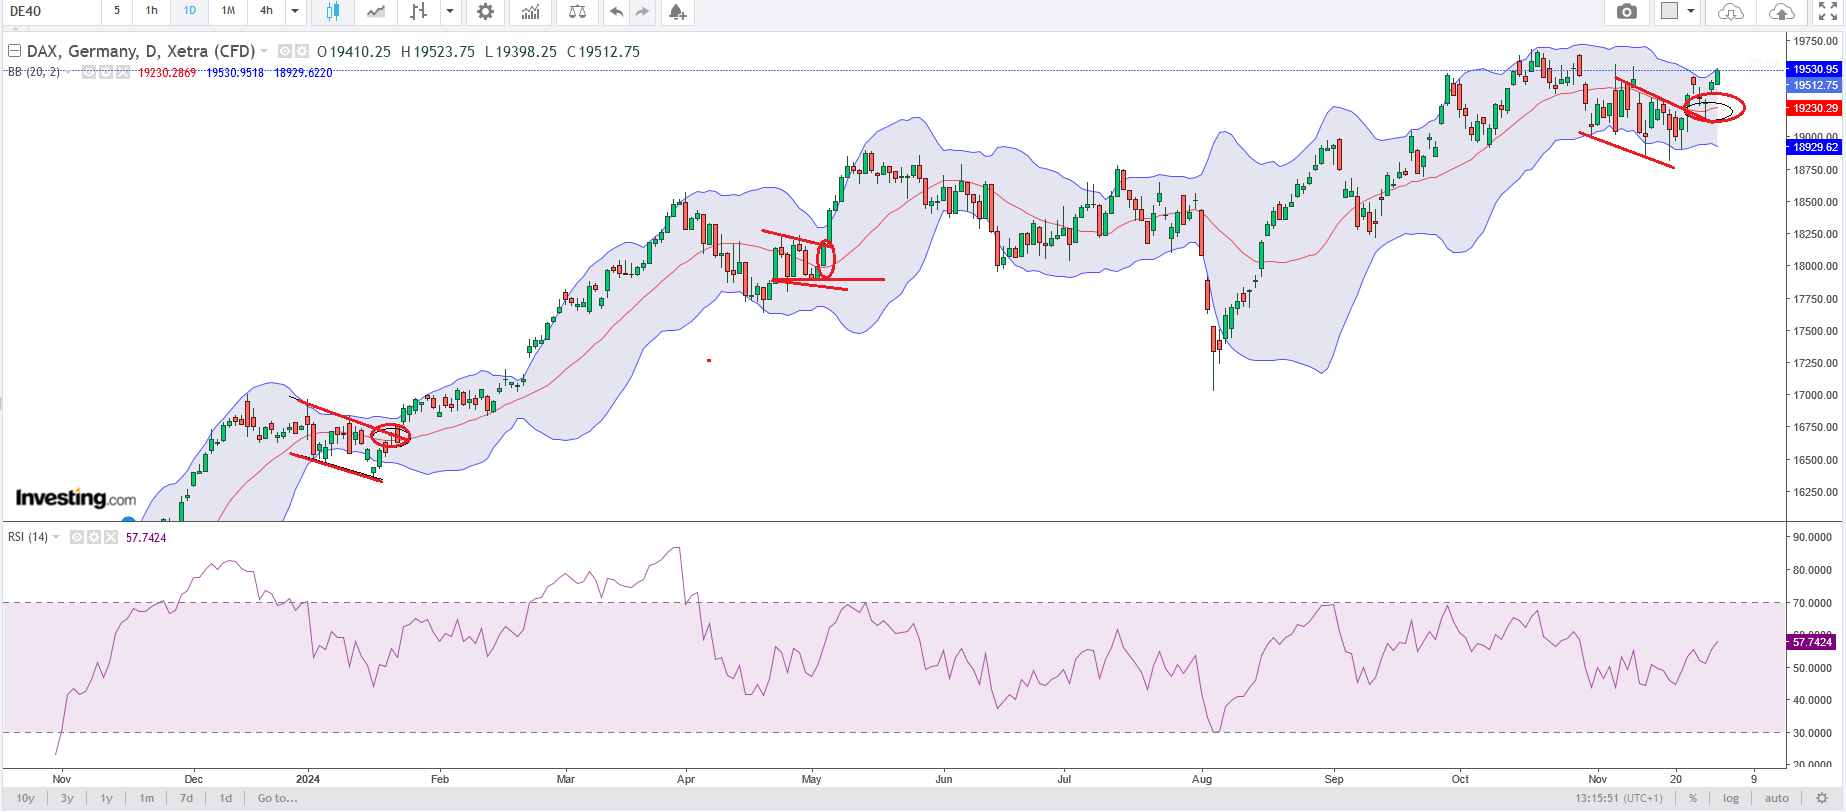
Task: Expand the layout selector dropdown near camera
Action: pyautogui.click(x=1691, y=12)
